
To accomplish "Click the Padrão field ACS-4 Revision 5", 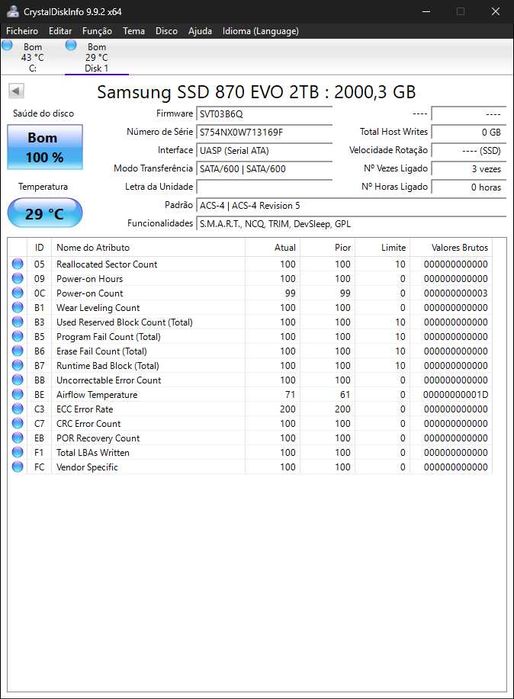I will [x=351, y=205].
